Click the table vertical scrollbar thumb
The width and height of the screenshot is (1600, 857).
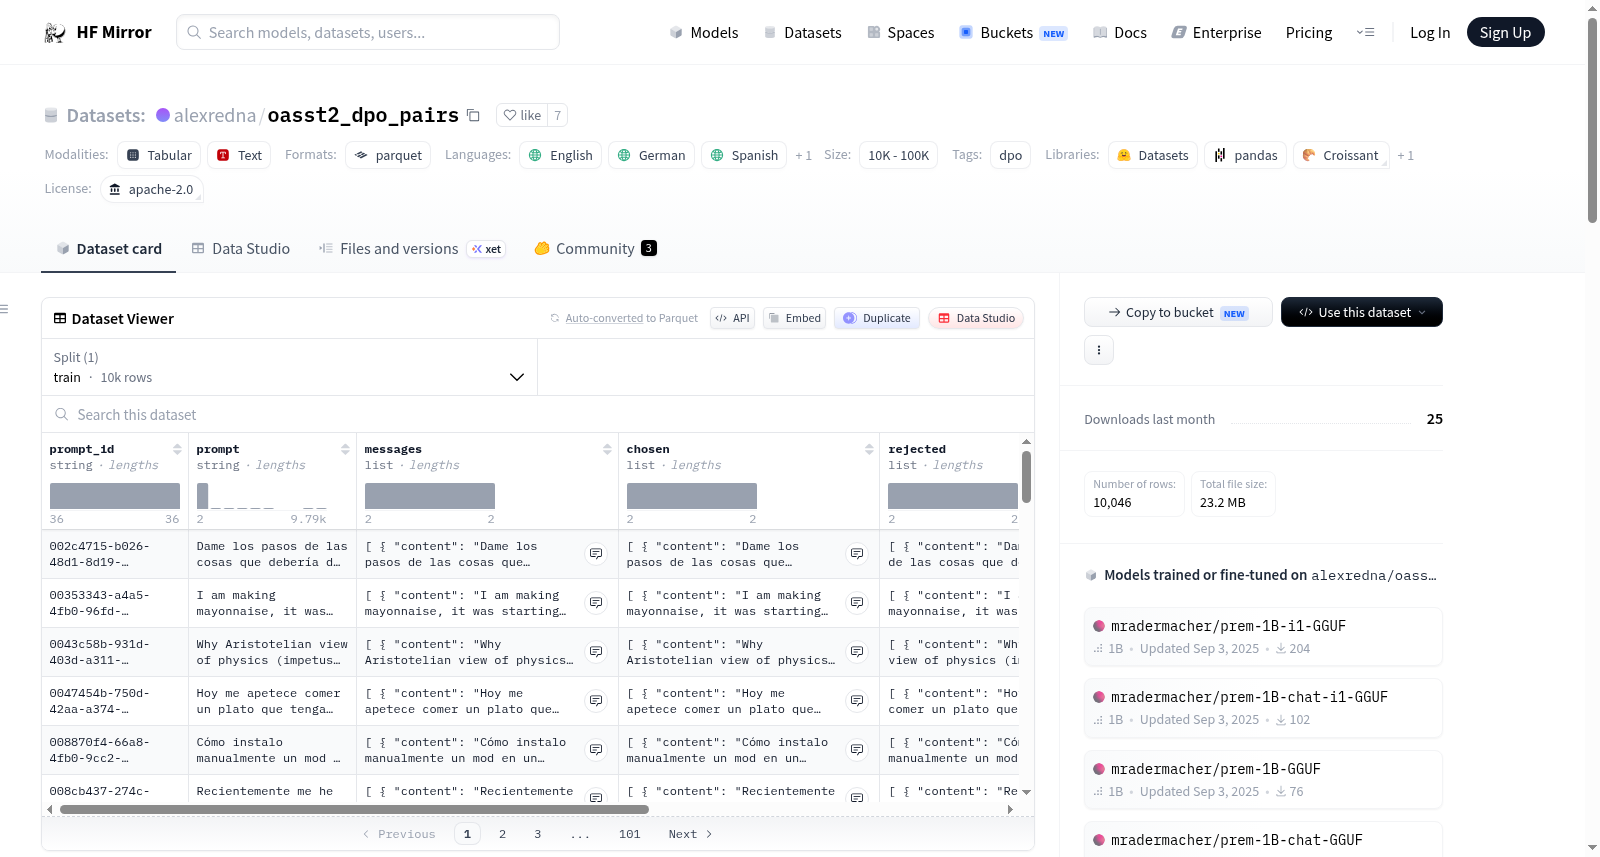click(1026, 477)
